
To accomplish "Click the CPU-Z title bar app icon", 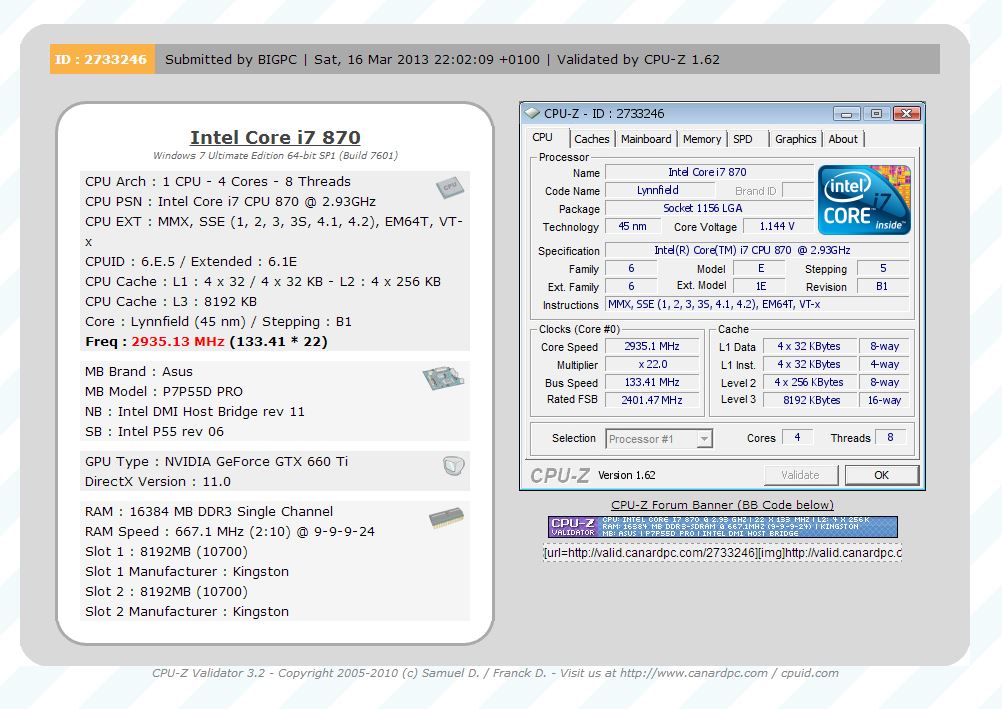I will click(x=532, y=113).
